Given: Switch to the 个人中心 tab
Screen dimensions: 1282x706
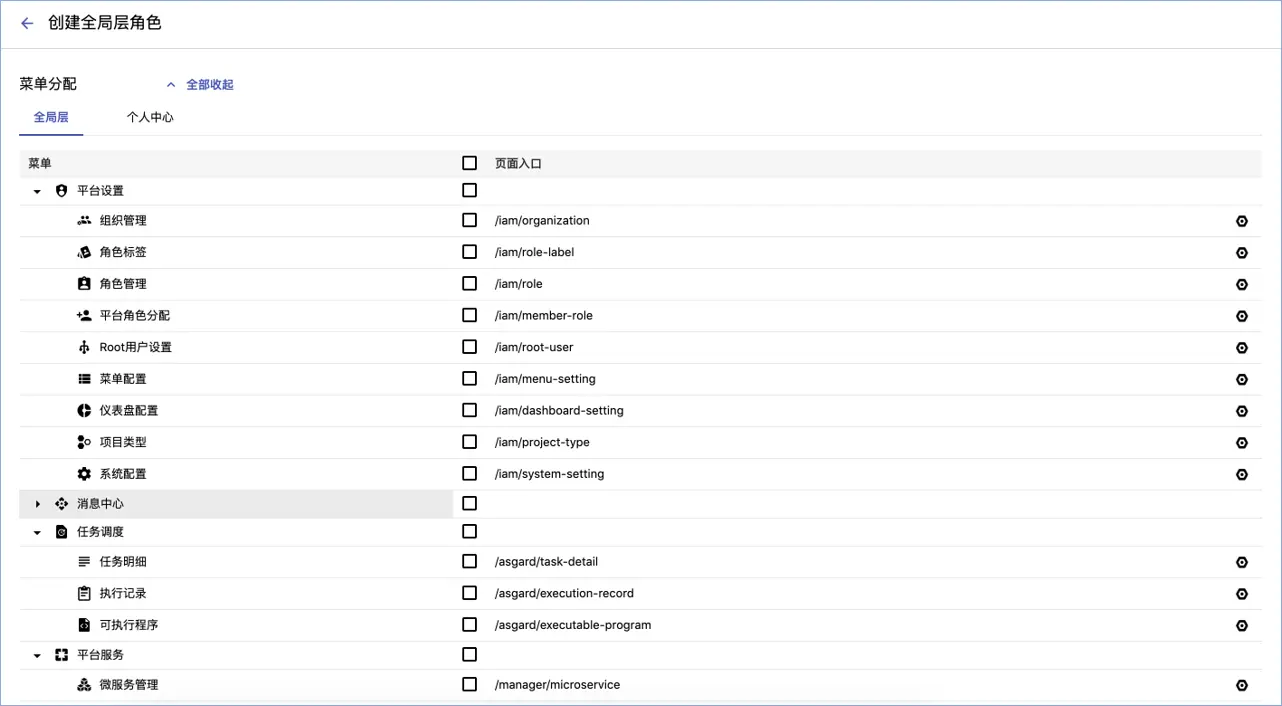Looking at the screenshot, I should 150,117.
